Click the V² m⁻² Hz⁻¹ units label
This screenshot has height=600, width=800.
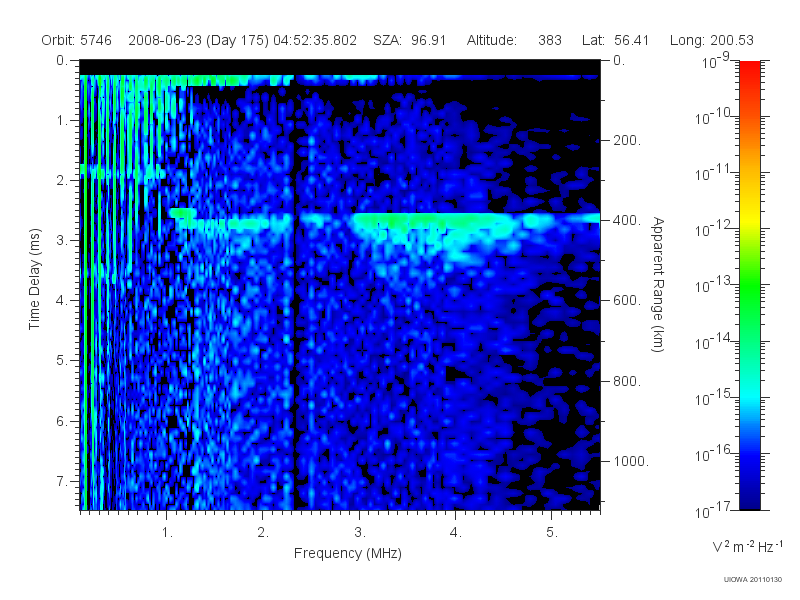click(747, 546)
